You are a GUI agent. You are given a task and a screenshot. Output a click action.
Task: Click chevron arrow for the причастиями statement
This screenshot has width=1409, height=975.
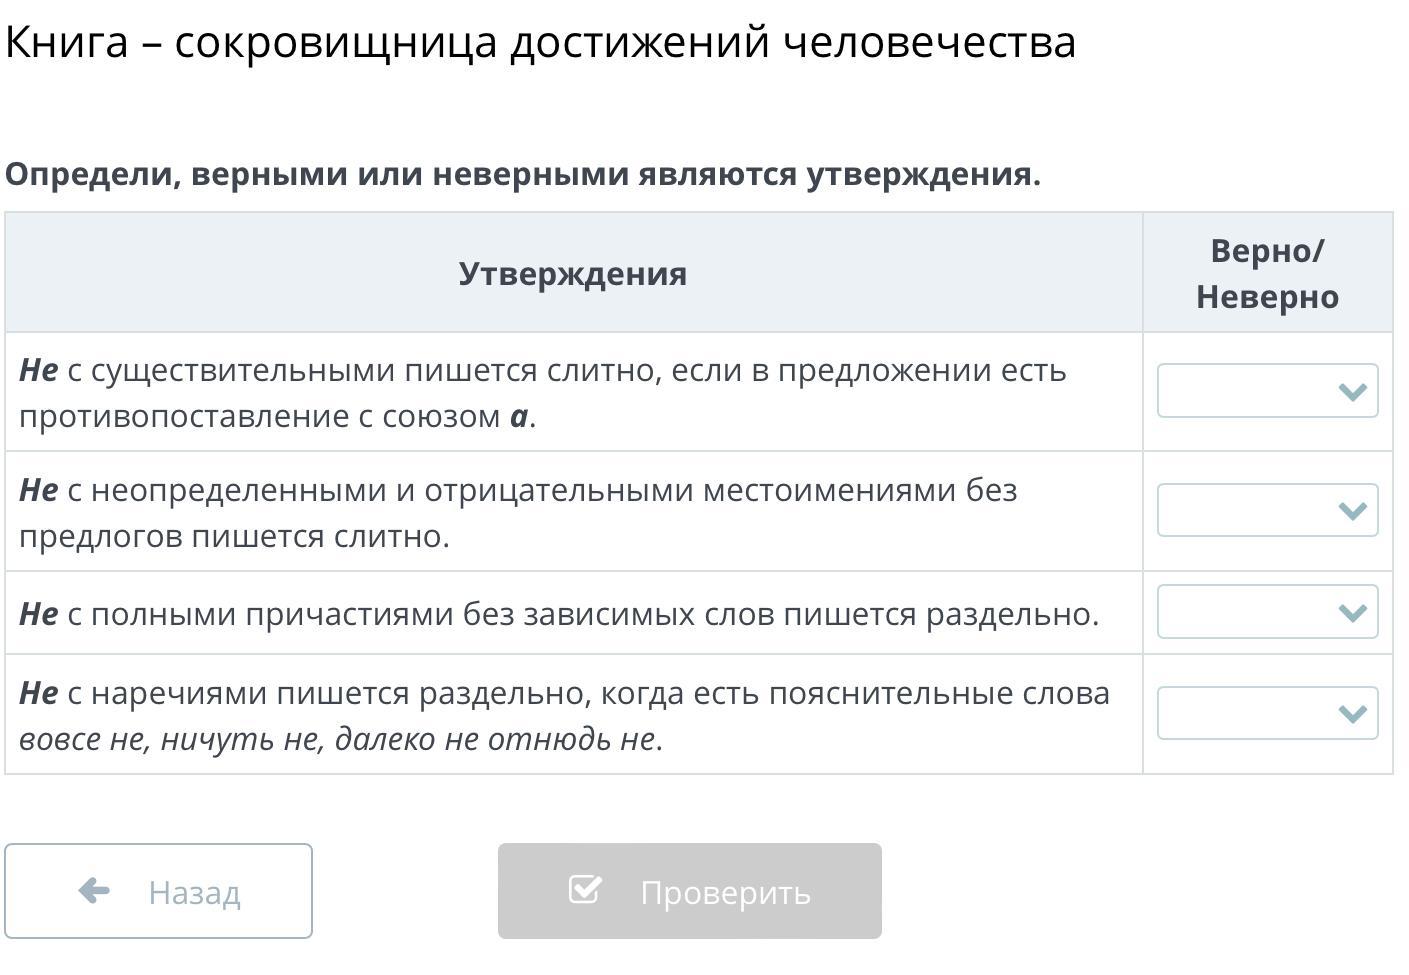[1352, 612]
